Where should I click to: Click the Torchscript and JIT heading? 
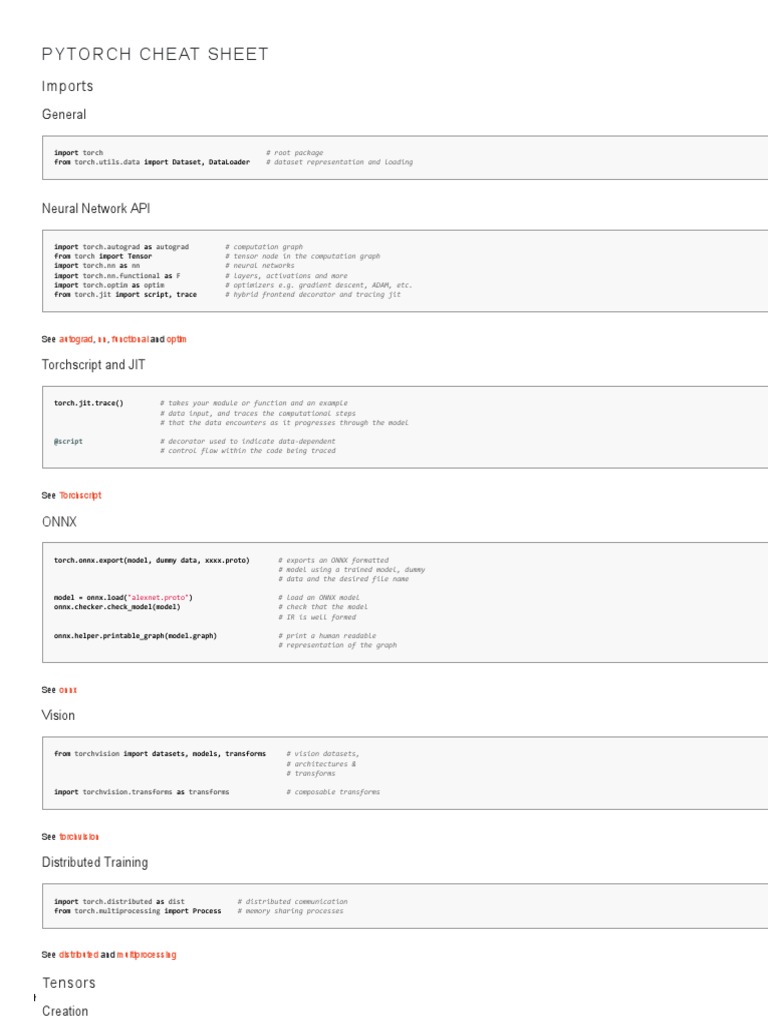point(93,365)
